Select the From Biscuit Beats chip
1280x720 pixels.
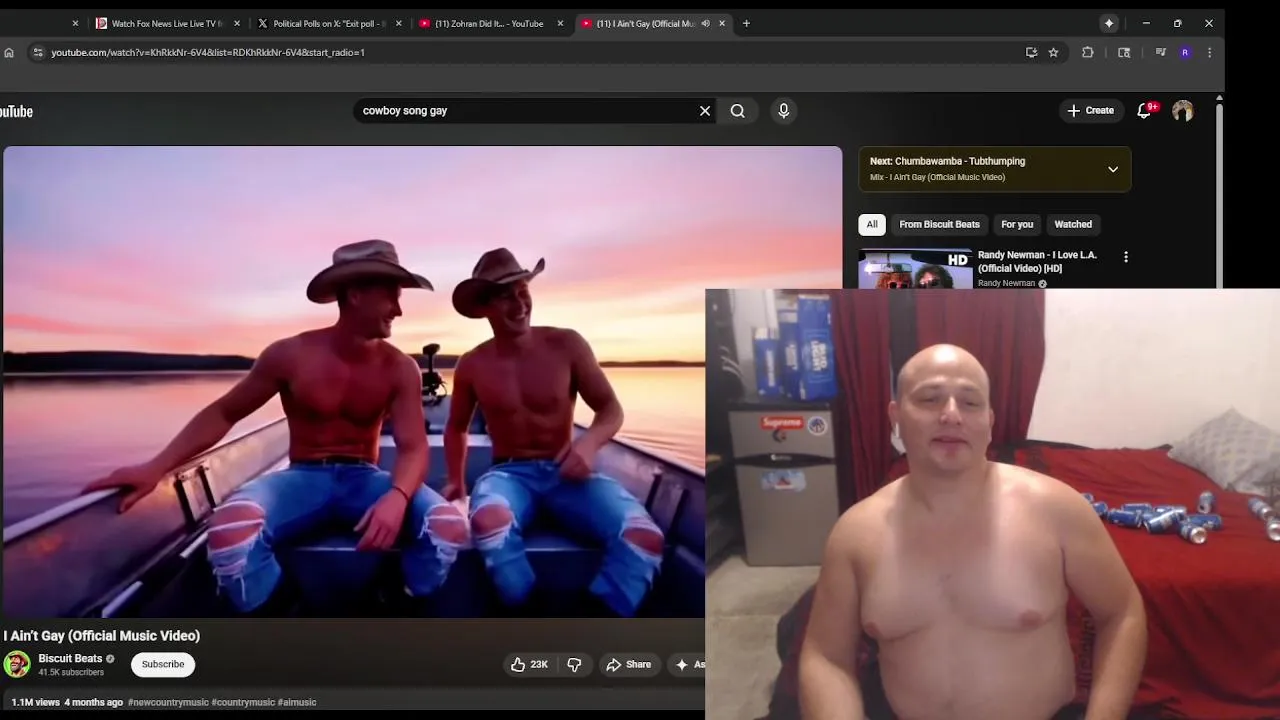939,224
